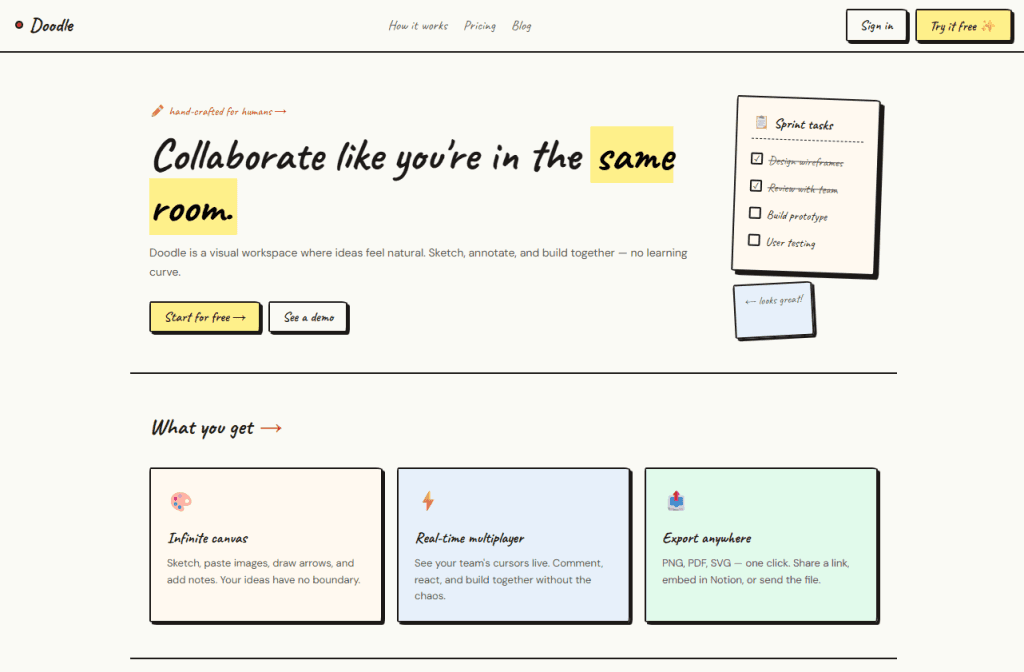This screenshot has height=672, width=1024.
Task: Click the Sign in button
Action: click(876, 25)
